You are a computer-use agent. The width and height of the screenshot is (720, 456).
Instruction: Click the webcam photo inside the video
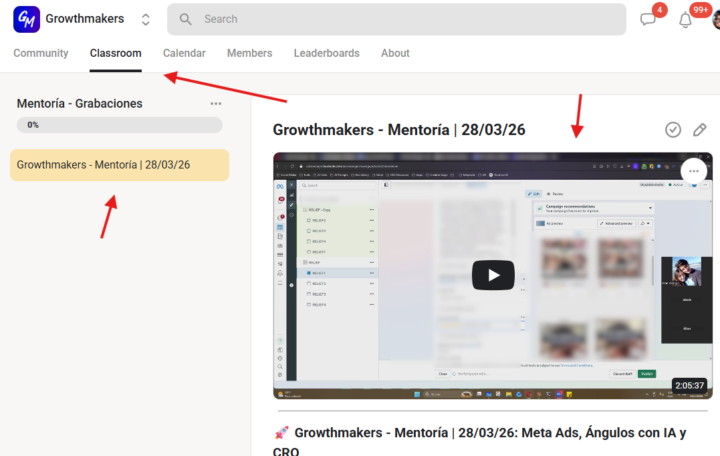click(x=686, y=271)
